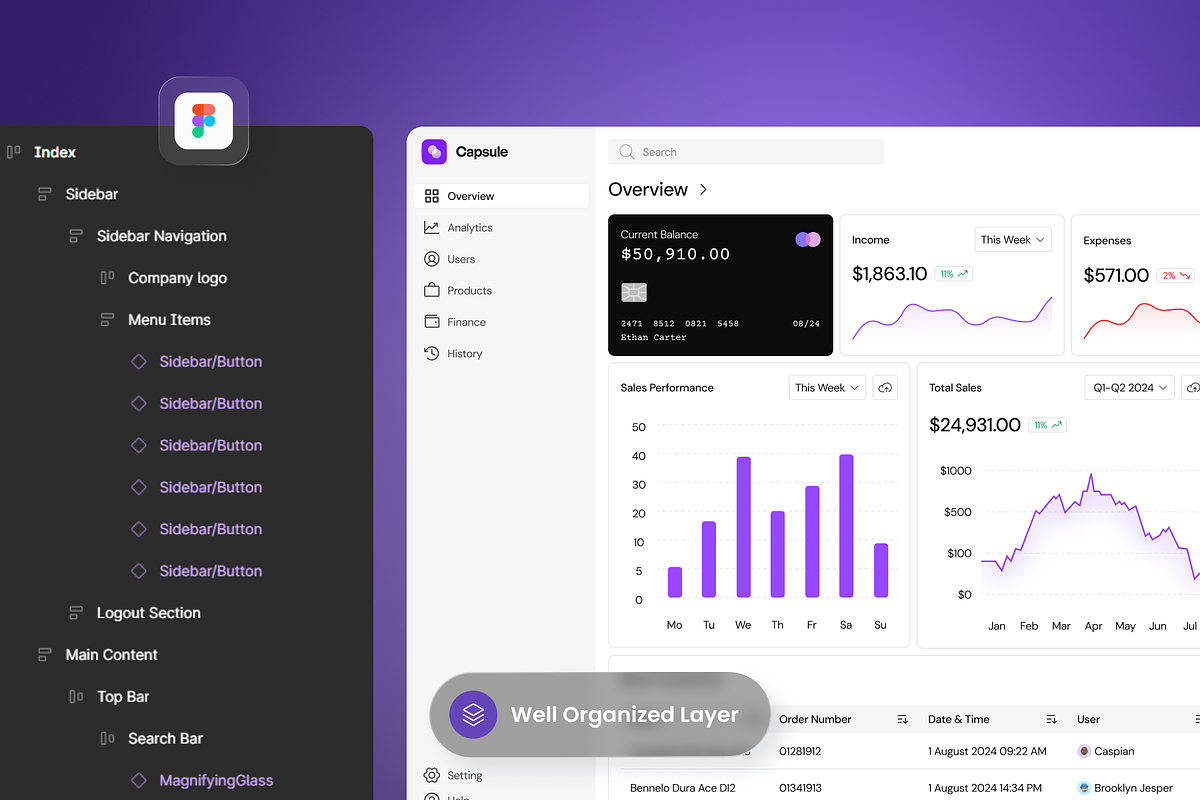Click the Expenses 2% decrease badge
The height and width of the screenshot is (800, 1200).
point(1176,275)
